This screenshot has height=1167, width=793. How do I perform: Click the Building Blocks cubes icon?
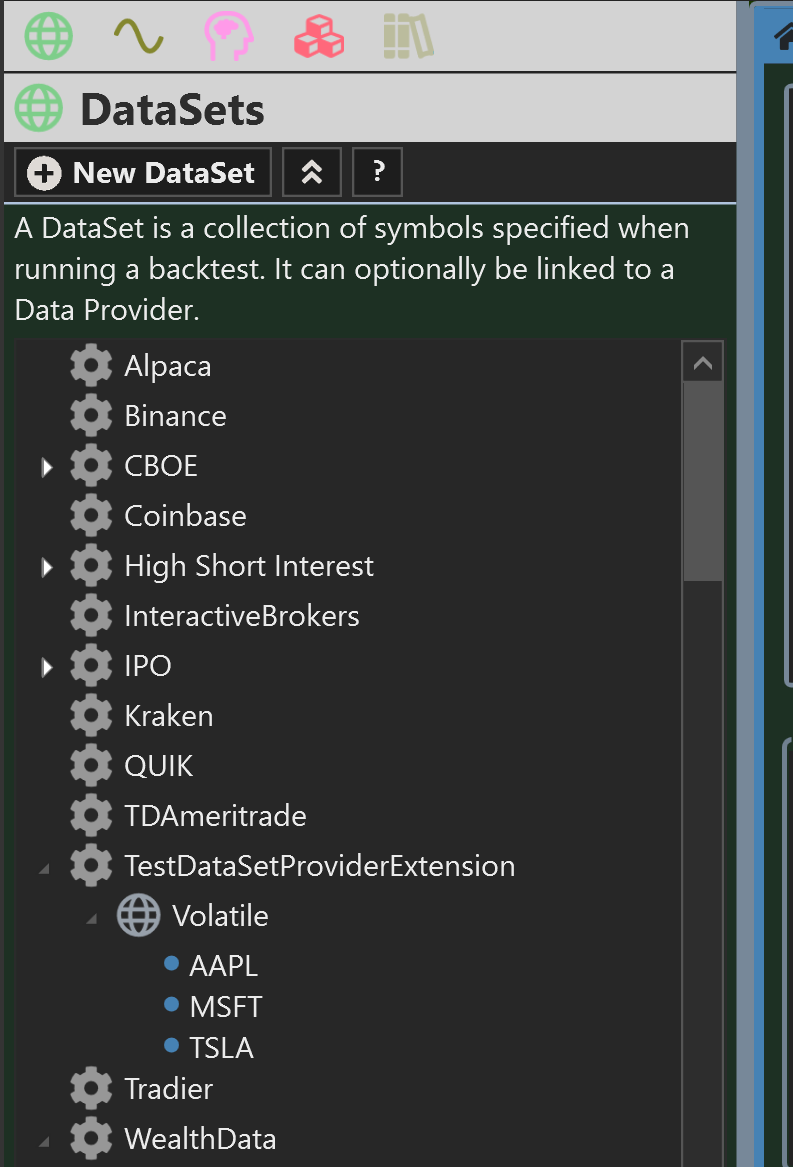(318, 36)
